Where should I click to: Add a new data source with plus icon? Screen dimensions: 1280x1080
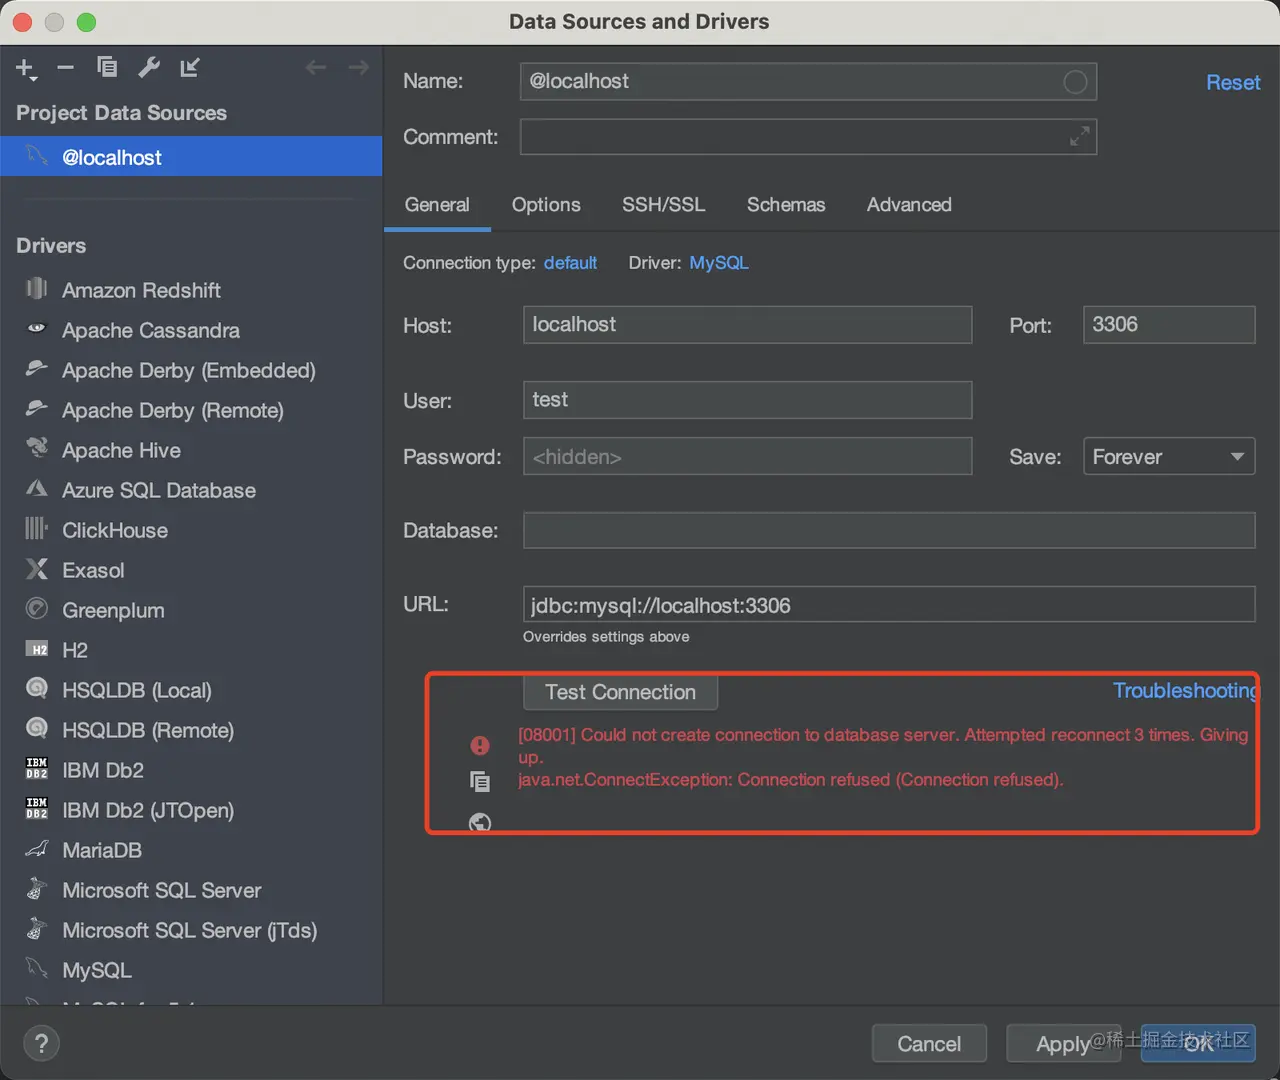[x=25, y=68]
